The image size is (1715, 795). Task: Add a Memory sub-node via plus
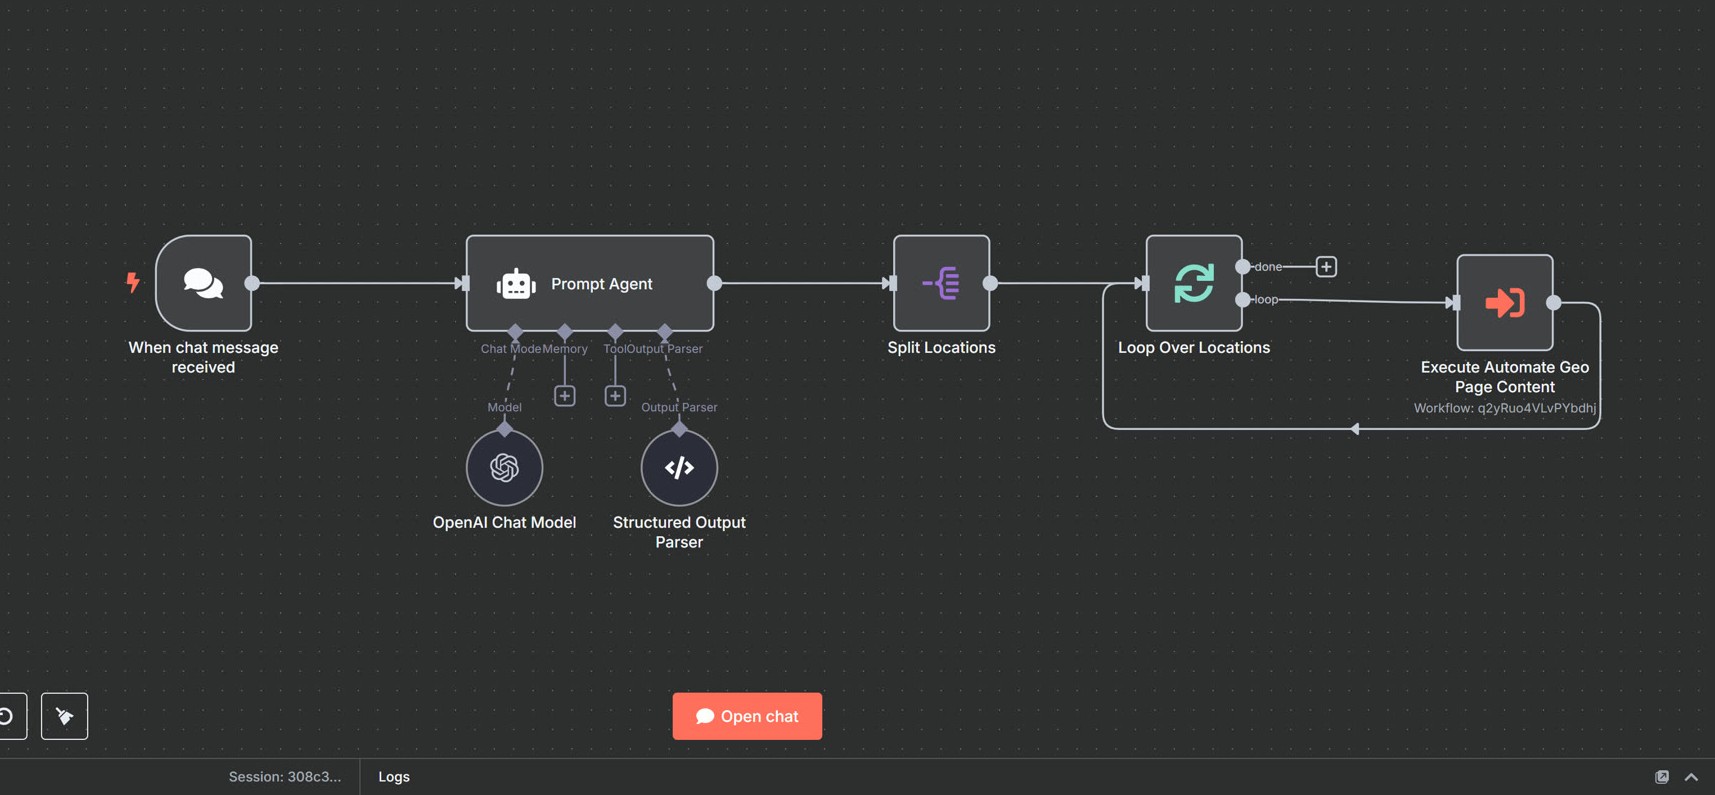(x=565, y=396)
